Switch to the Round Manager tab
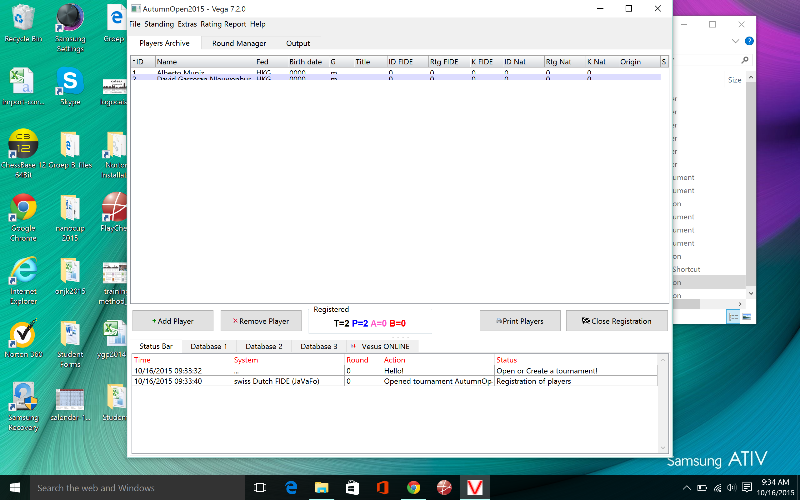This screenshot has height=500, width=800. click(239, 44)
